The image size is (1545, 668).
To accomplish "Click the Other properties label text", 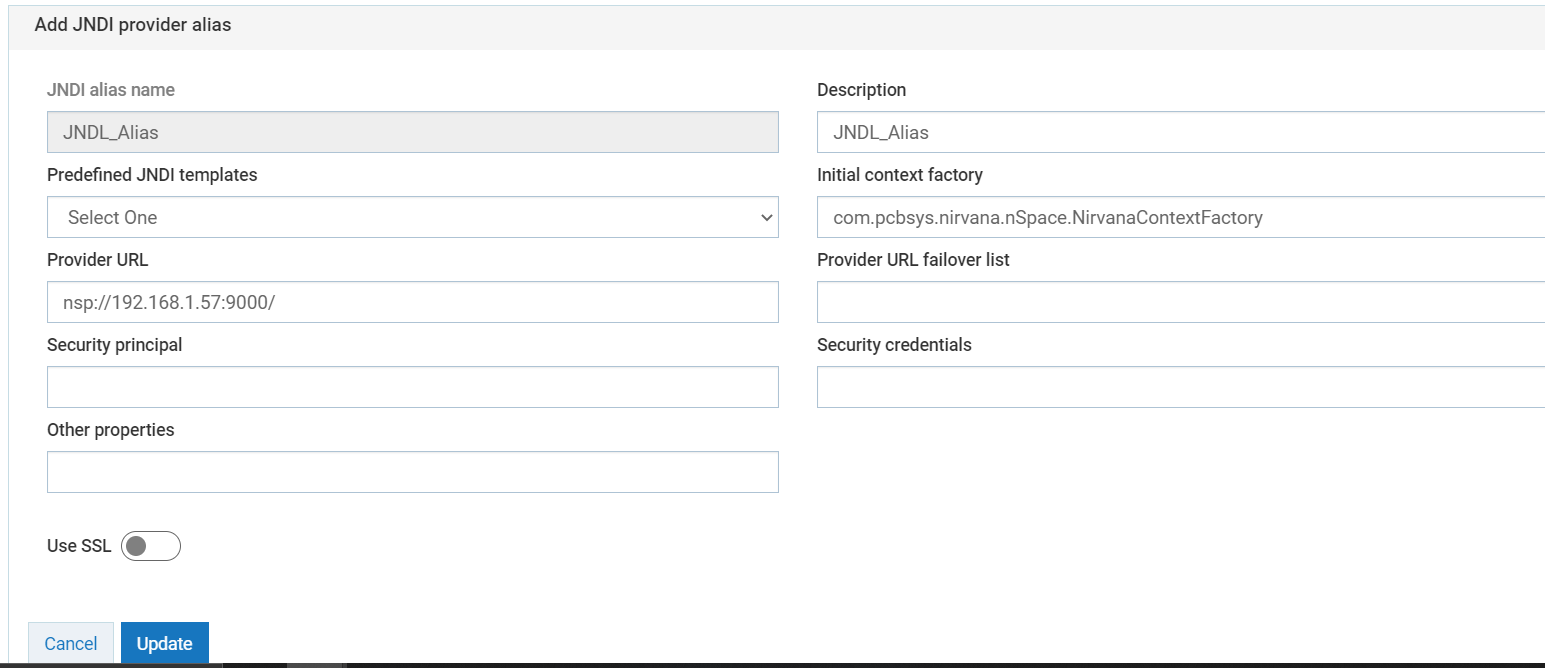I will coord(110,430).
